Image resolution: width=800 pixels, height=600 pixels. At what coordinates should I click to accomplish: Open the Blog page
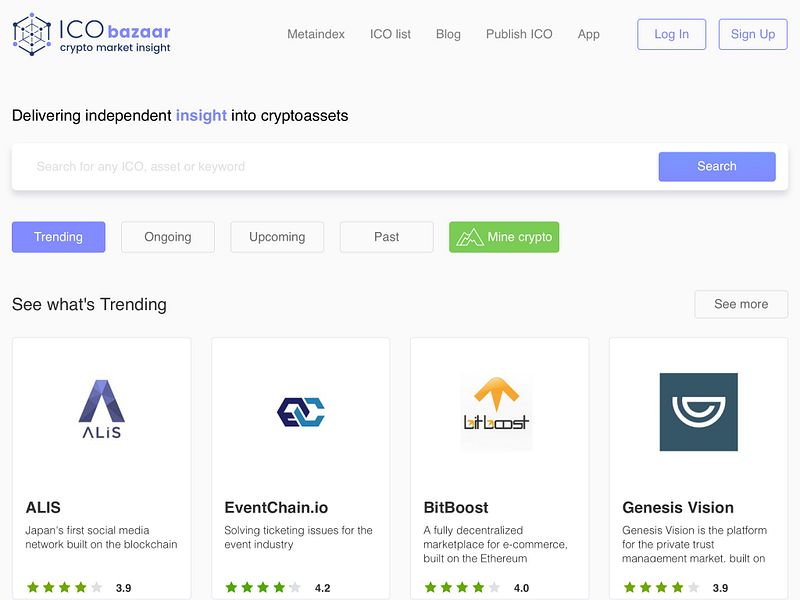[448, 34]
